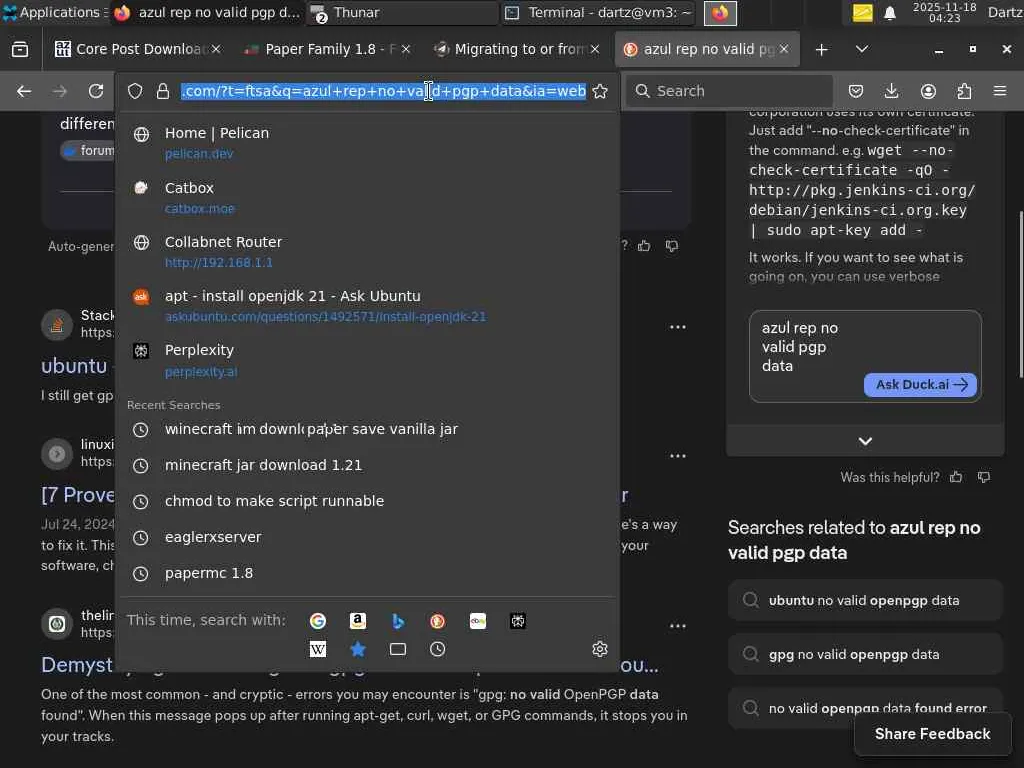Search this time with Google

tap(318, 621)
